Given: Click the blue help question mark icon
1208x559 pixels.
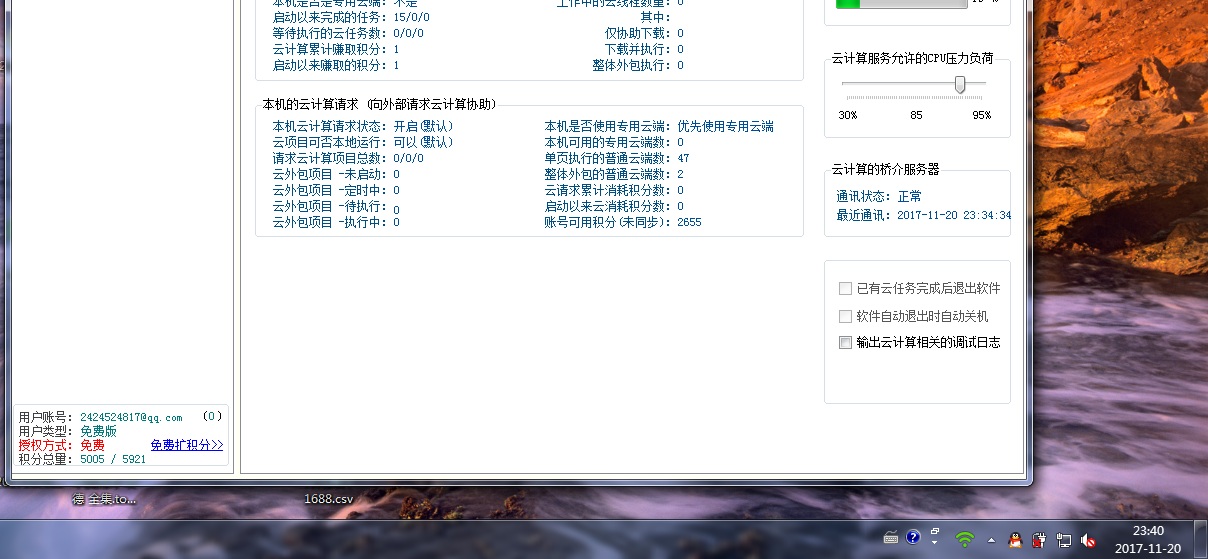Looking at the screenshot, I should (x=913, y=537).
